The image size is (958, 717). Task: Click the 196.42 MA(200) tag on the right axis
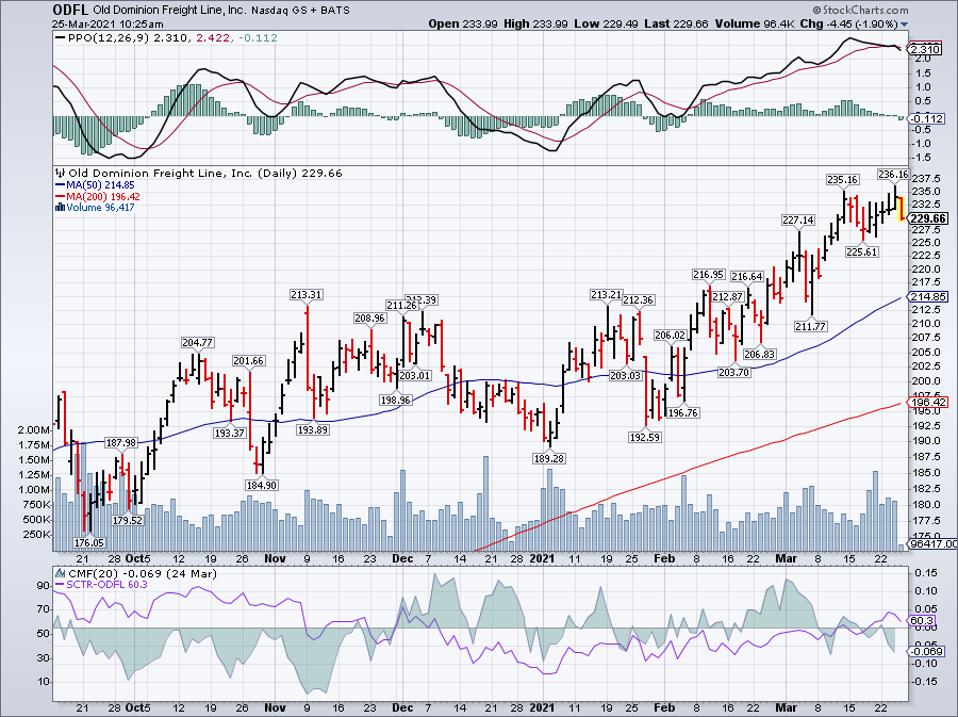coord(929,402)
